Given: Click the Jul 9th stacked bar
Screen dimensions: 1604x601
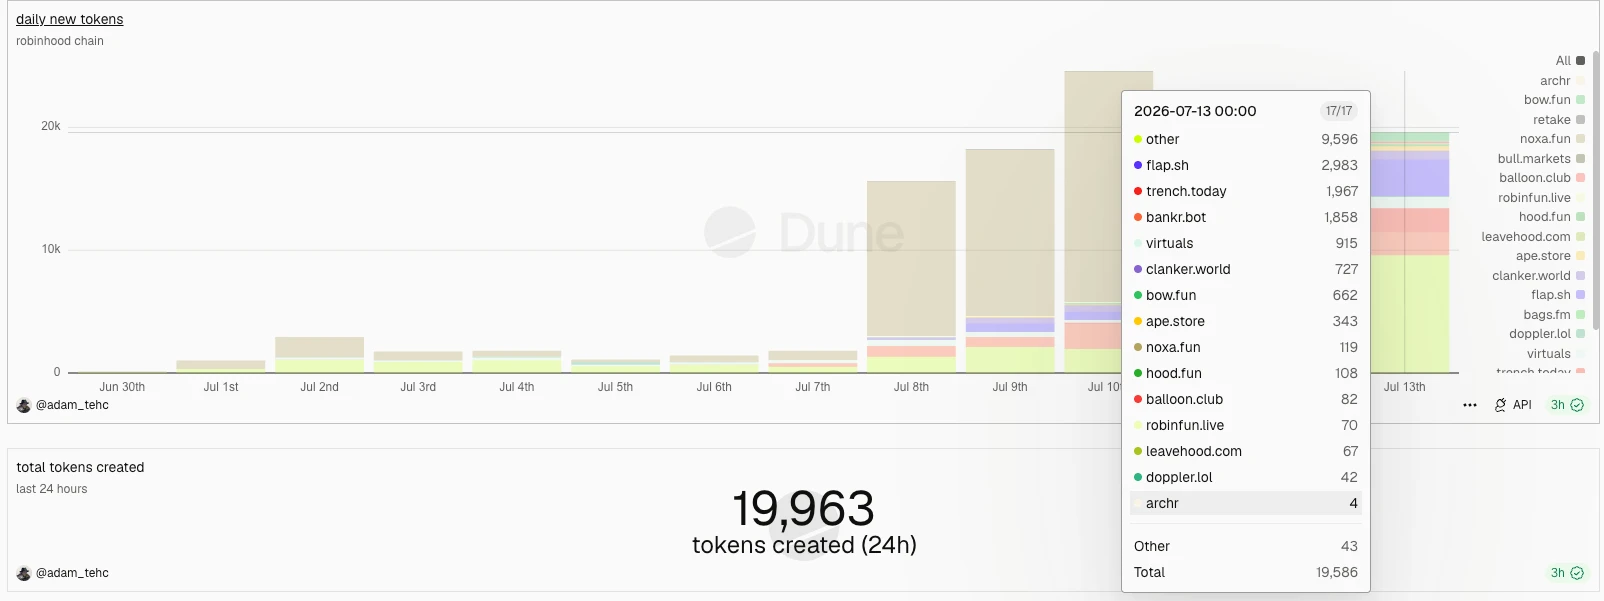Looking at the screenshot, I should pos(1010,261).
